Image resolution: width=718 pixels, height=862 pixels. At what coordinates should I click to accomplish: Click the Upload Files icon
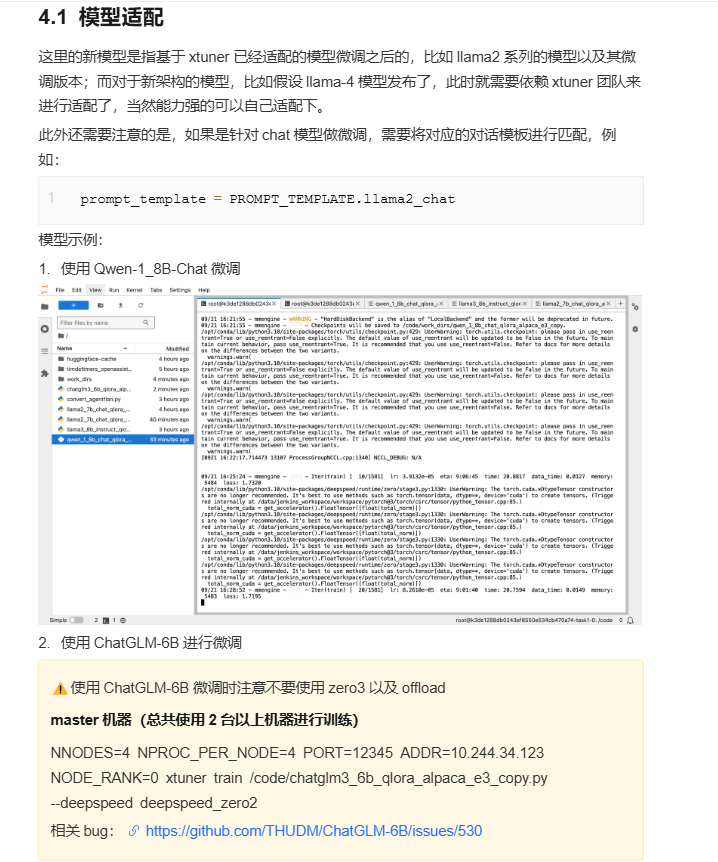point(120,305)
